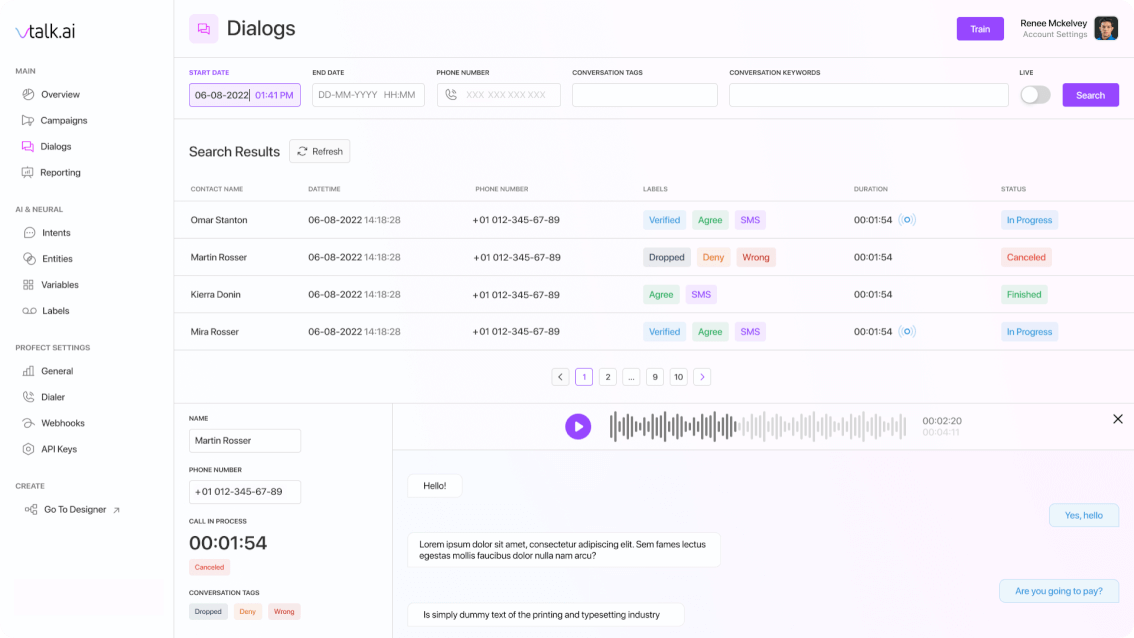Click the Dropped conversation tag in detail panel
The image size is (1134, 638).
click(x=208, y=611)
